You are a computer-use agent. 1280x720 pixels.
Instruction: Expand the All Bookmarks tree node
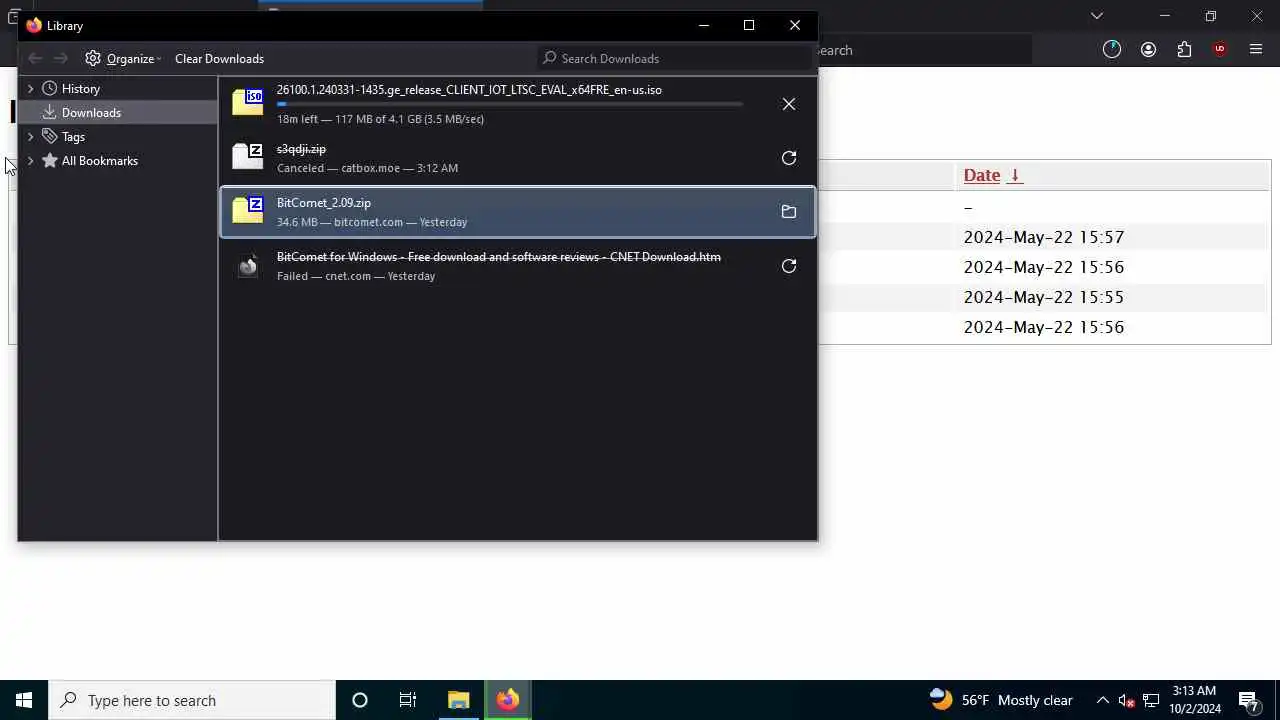30,160
